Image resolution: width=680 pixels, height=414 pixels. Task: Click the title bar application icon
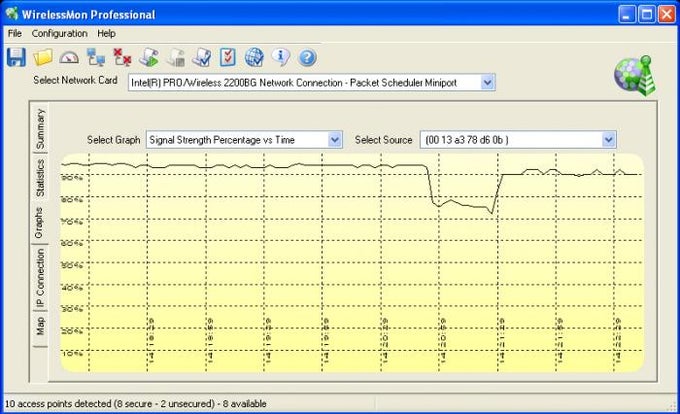pyautogui.click(x=12, y=14)
